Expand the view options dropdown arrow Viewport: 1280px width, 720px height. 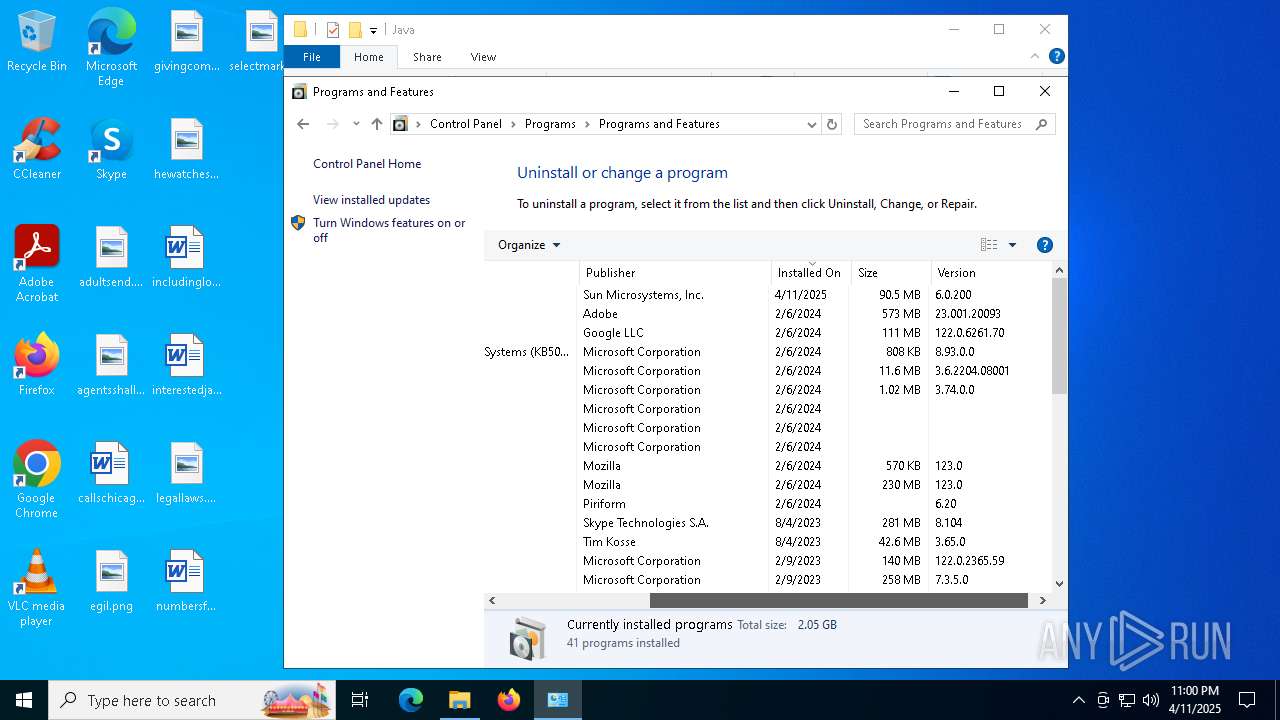[1012, 245]
